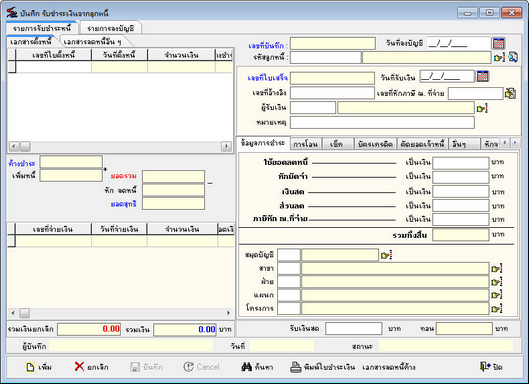
Task: Click the สมุดบัญชี code field
Action: point(289,255)
